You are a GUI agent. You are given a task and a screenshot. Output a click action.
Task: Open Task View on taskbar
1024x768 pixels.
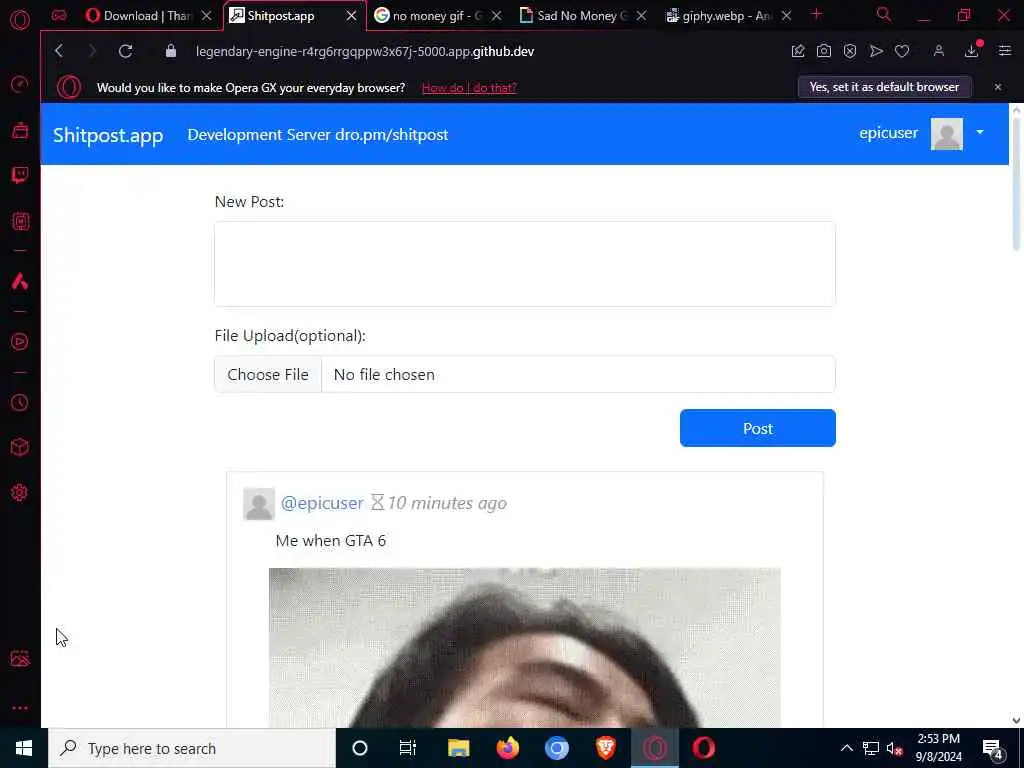tap(408, 748)
